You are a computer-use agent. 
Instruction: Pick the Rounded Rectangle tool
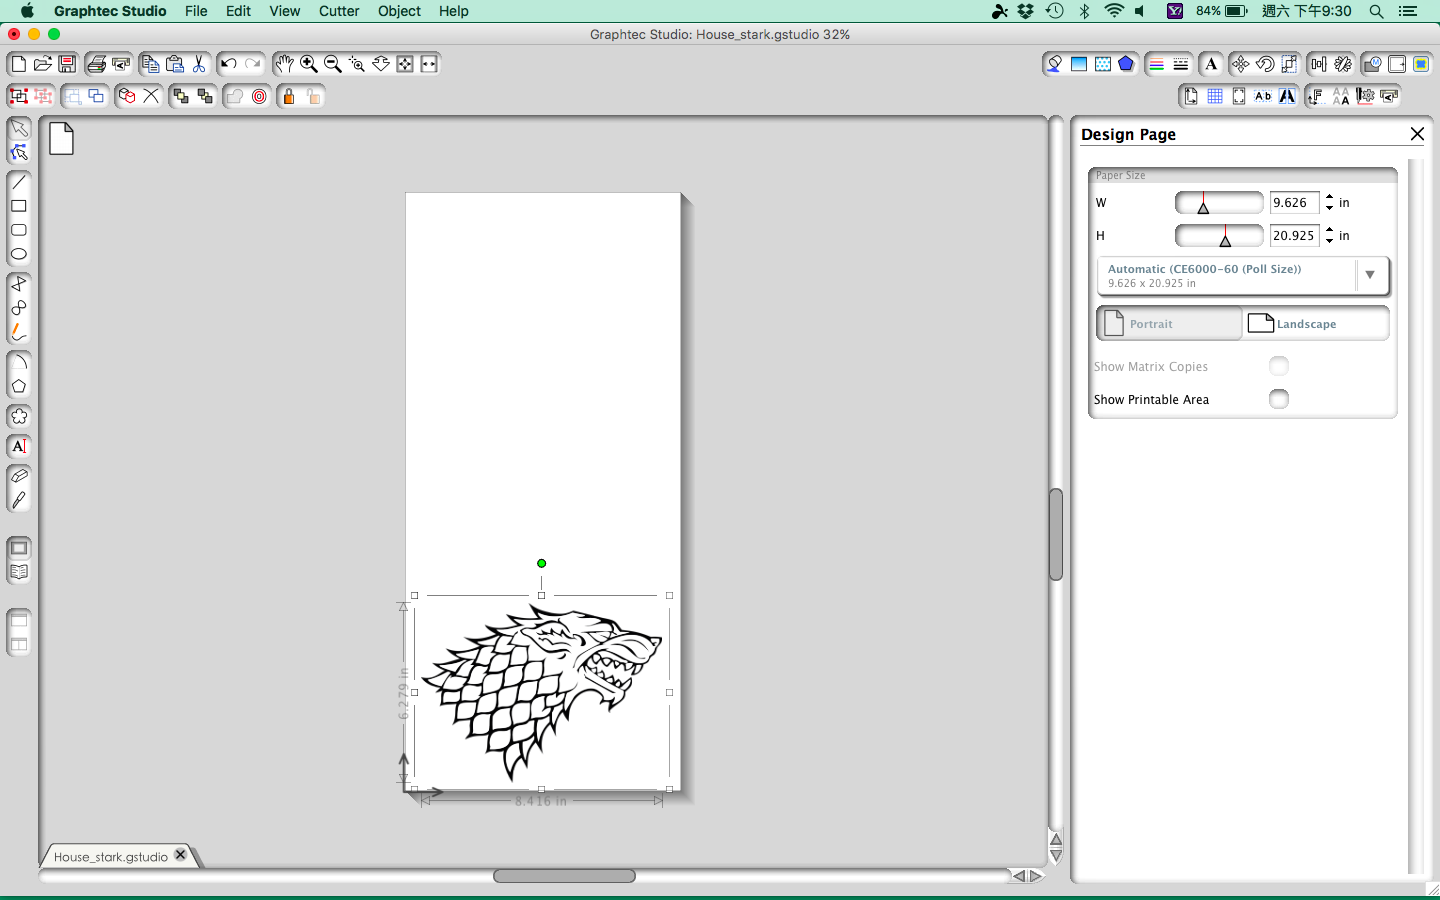click(19, 230)
